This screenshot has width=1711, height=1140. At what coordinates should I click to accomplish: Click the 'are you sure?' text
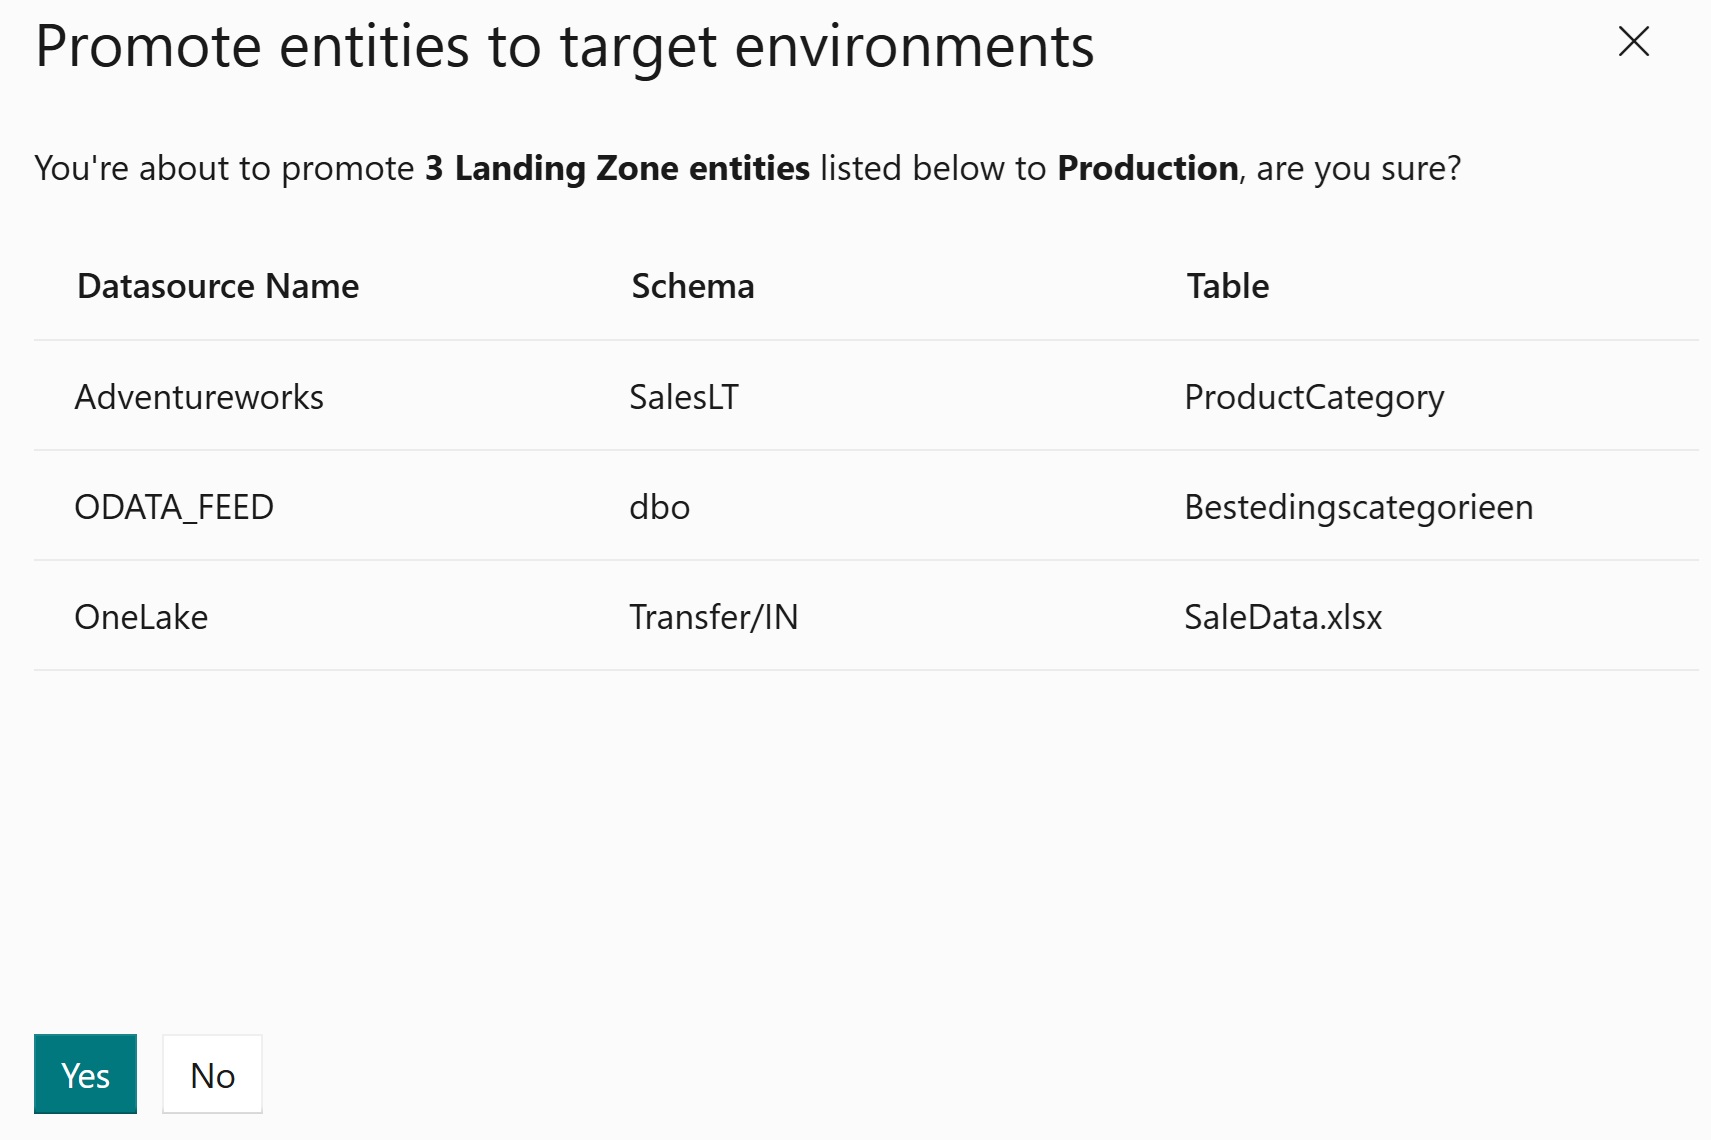[1358, 168]
